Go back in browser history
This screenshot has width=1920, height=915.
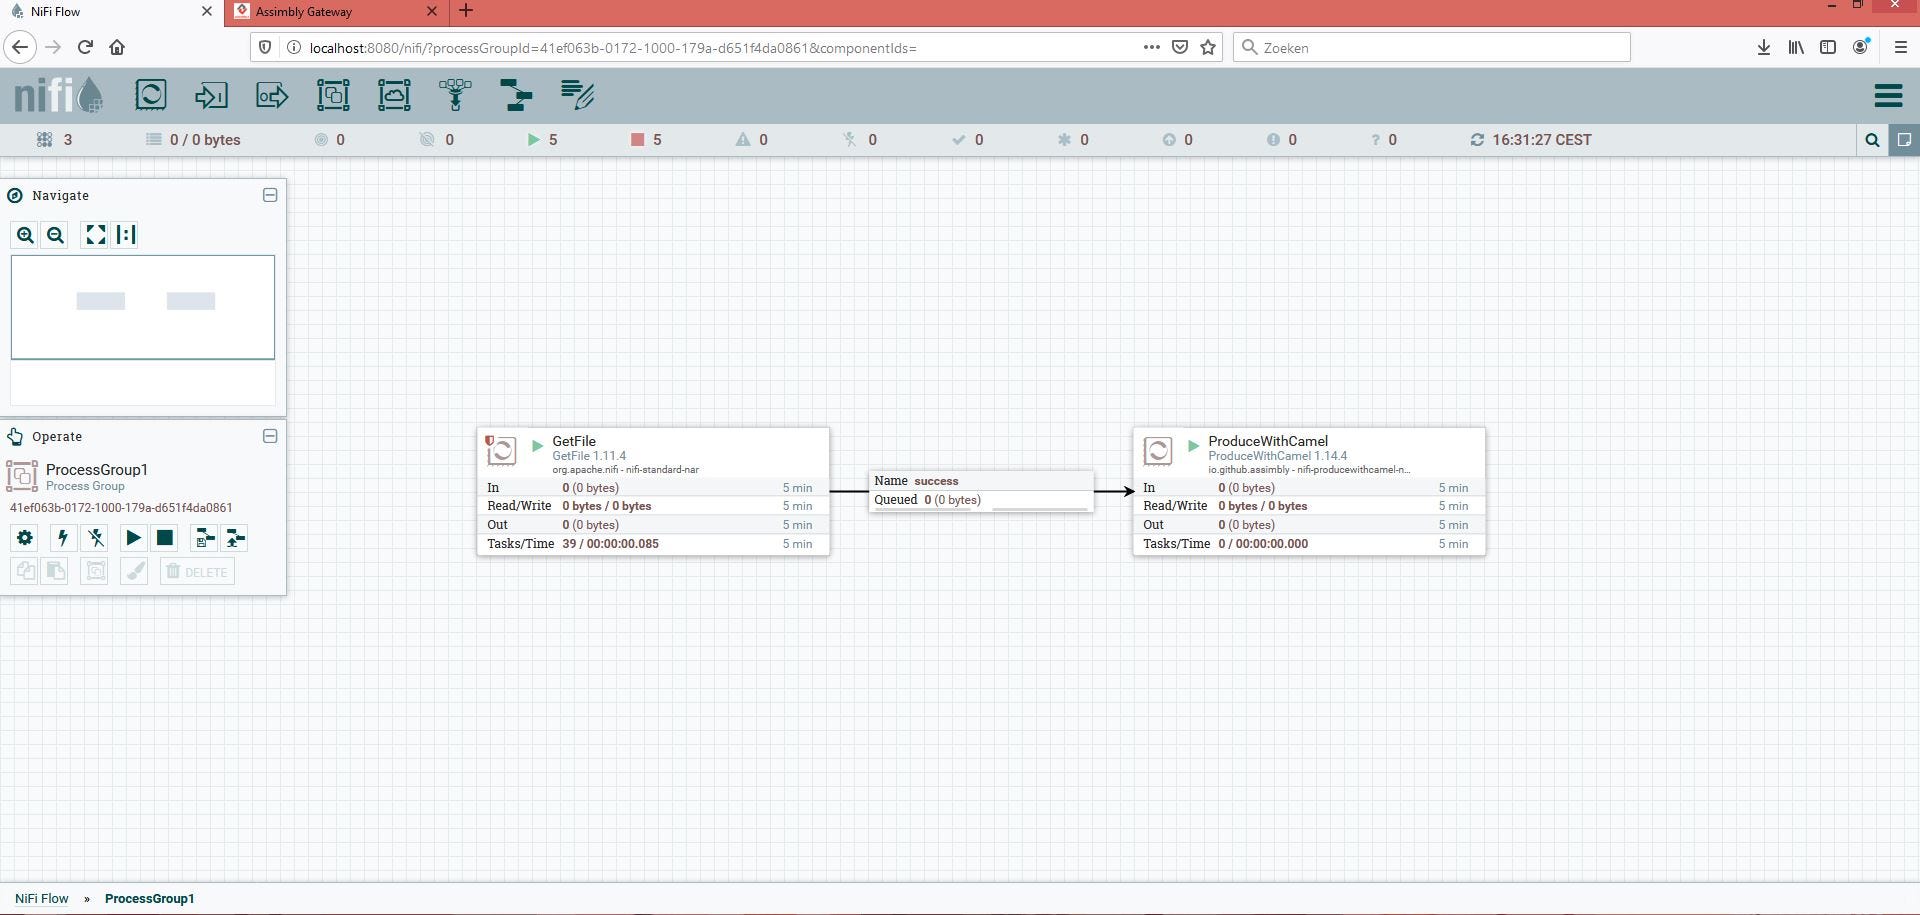click(x=20, y=47)
